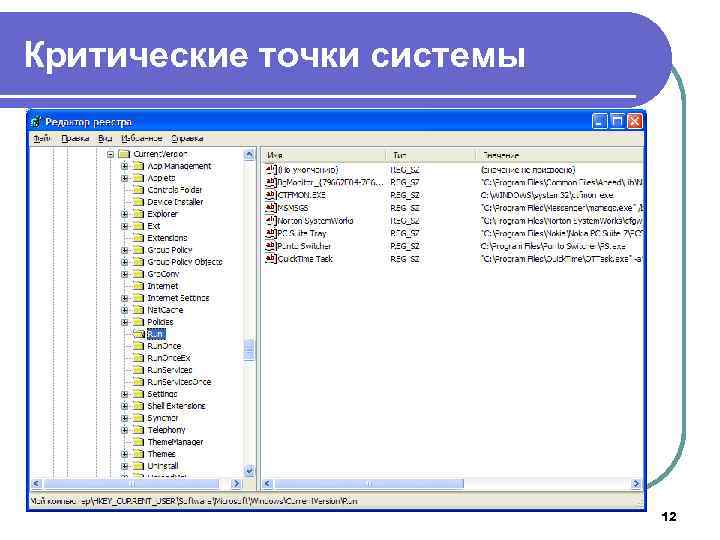This screenshot has height=540, width=720.
Task: Expand the Group Policy node
Action: 124,250
